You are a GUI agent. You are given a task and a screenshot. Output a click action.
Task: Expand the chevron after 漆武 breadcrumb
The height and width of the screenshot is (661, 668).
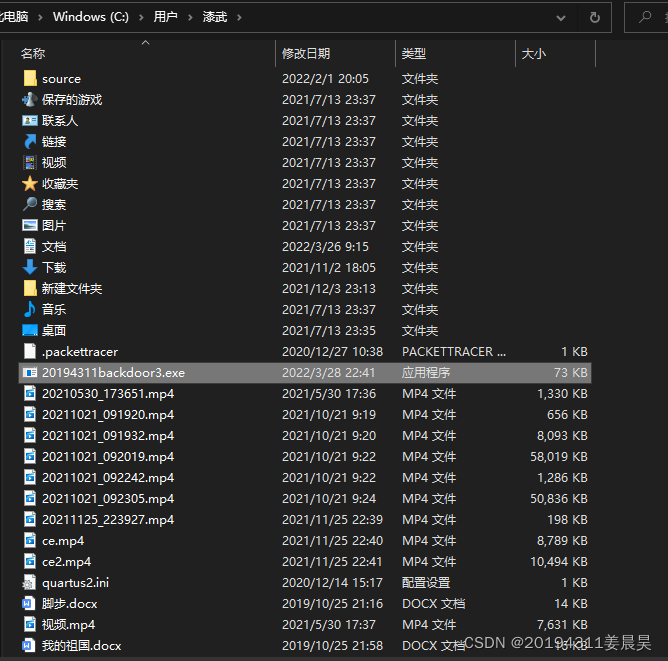click(x=239, y=17)
